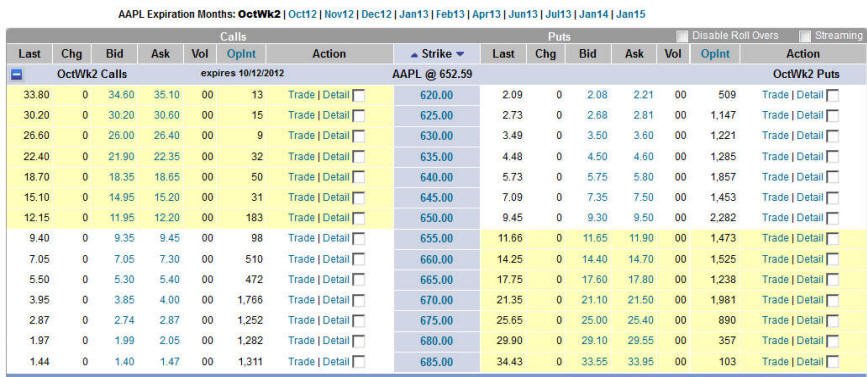Check the 620.00 call row checkbox
Image resolution: width=867 pixels, height=377 pixels.
[358, 96]
